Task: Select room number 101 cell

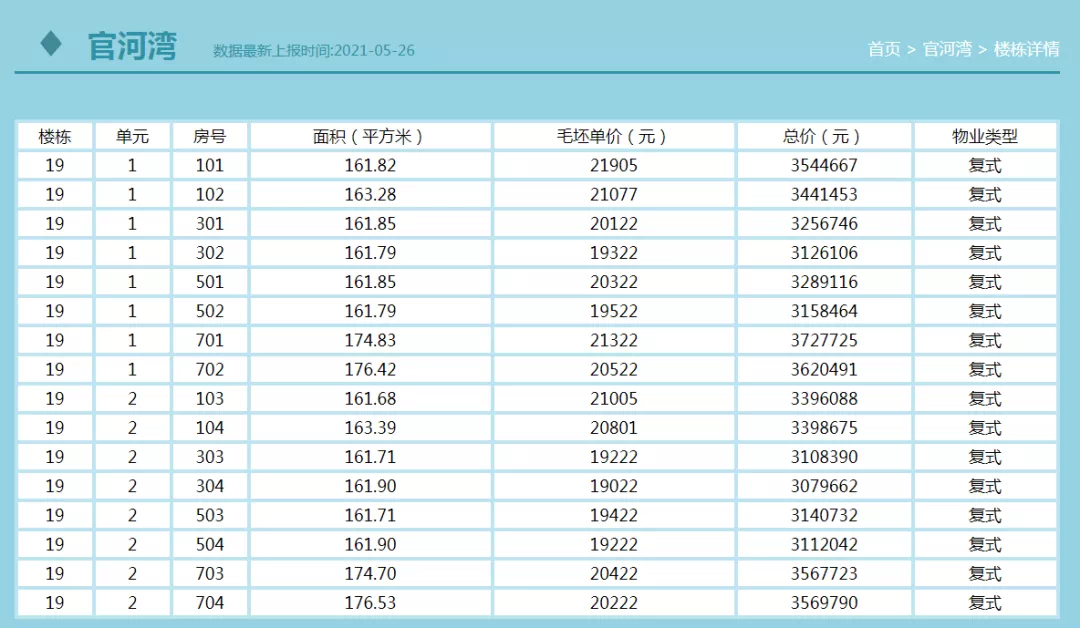Action: pyautogui.click(x=209, y=165)
